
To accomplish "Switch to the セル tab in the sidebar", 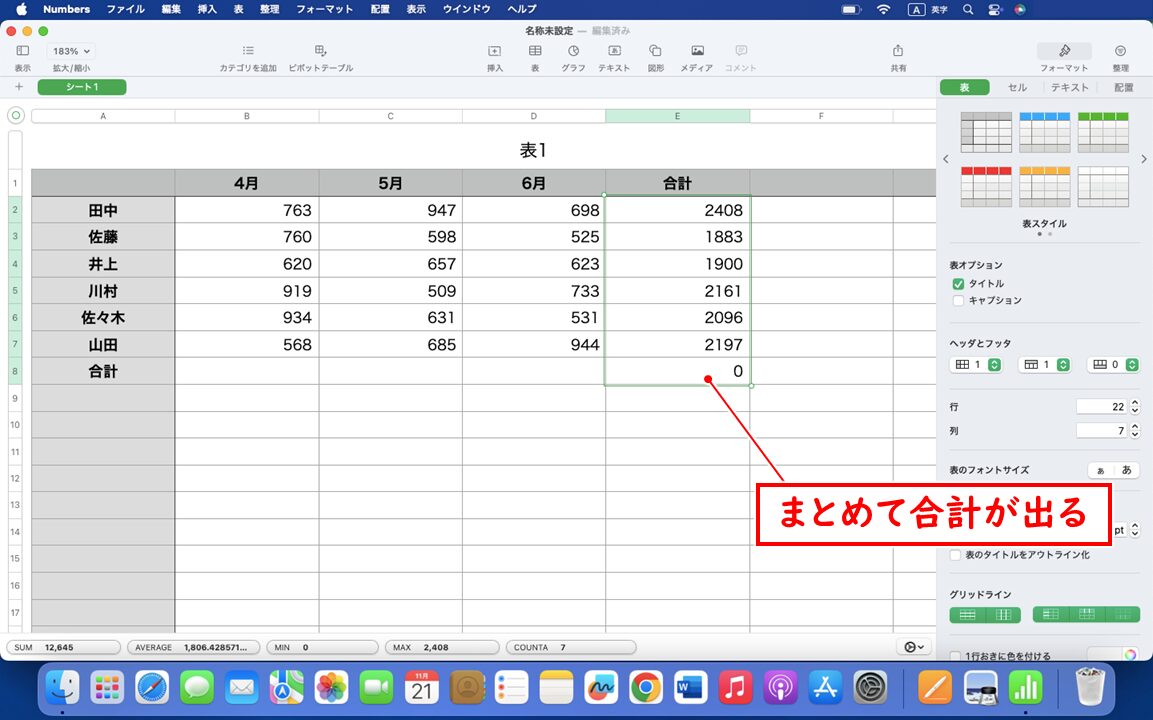I will pyautogui.click(x=1017, y=87).
